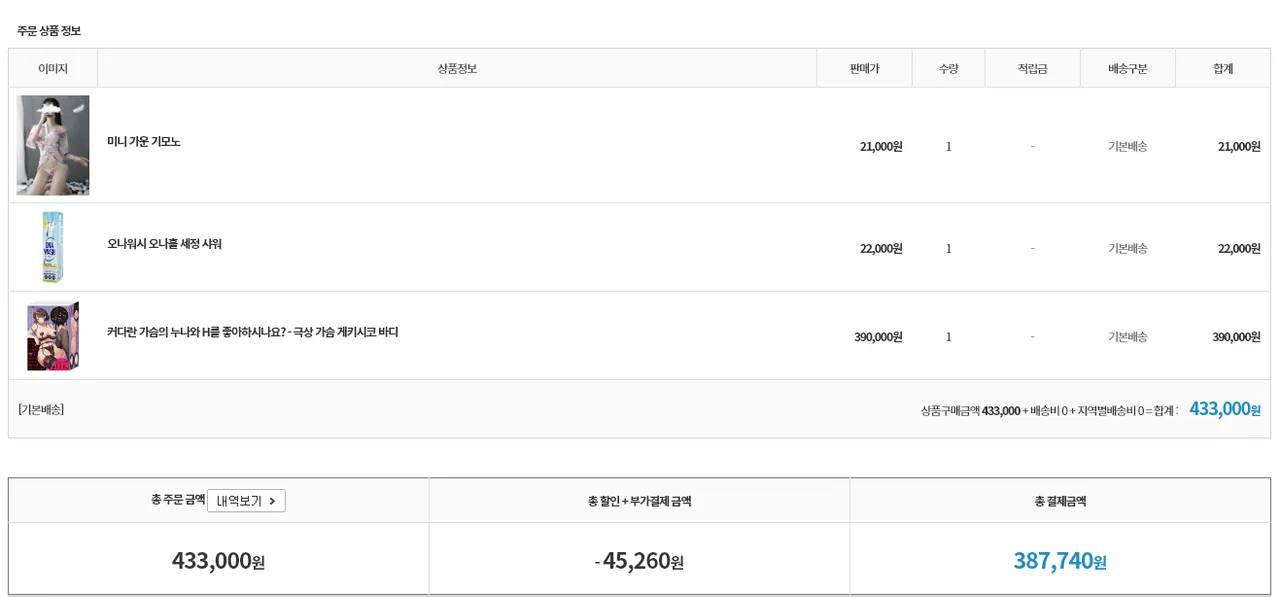Click the 주문 상품 정보 section heading

[49, 31]
